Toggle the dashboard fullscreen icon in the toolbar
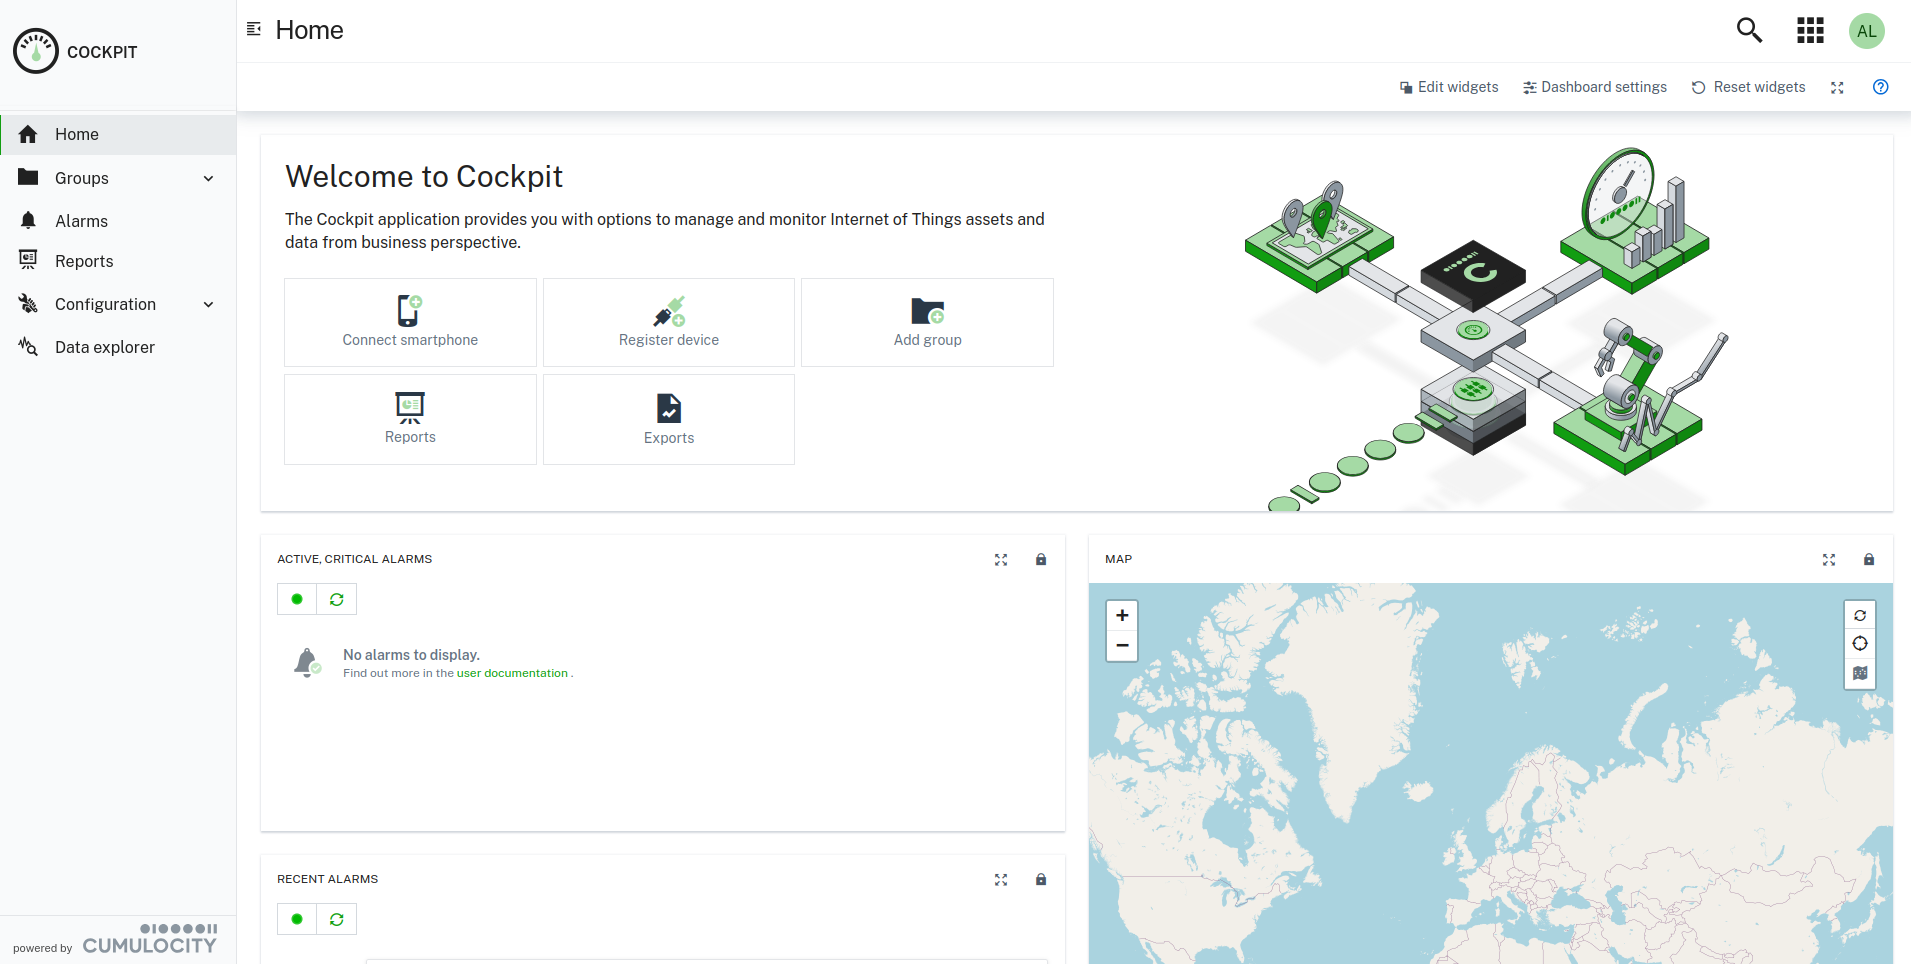The height and width of the screenshot is (964, 1911). (x=1837, y=88)
